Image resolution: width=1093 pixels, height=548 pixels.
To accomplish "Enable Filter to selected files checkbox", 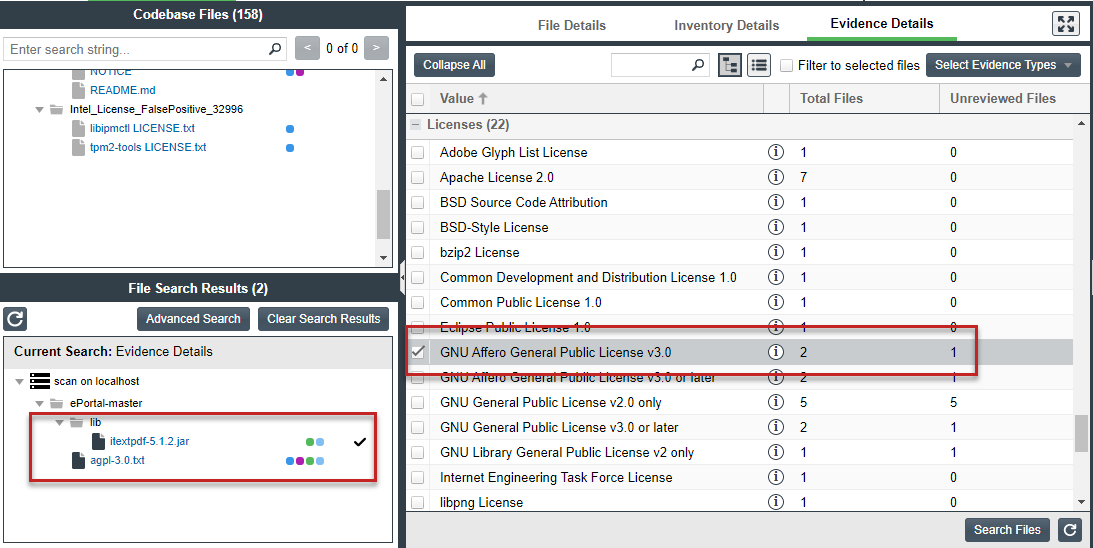I will coord(787,66).
